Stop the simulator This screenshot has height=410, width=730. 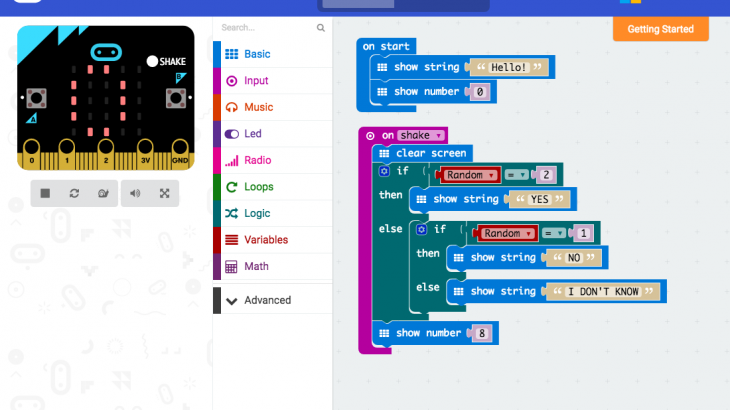pos(45,193)
